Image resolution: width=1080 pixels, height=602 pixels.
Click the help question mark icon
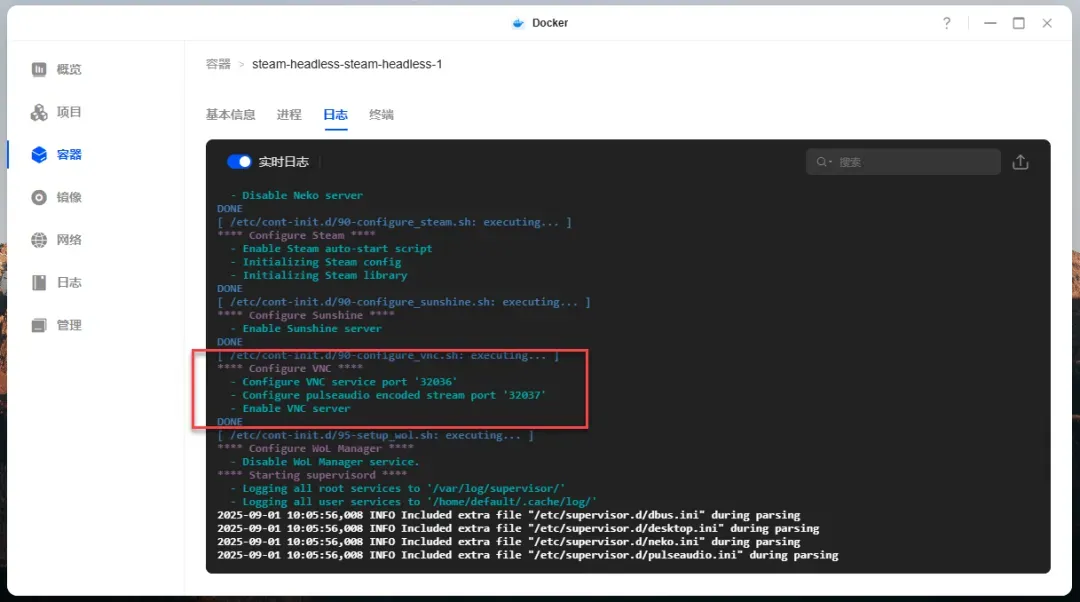click(946, 23)
